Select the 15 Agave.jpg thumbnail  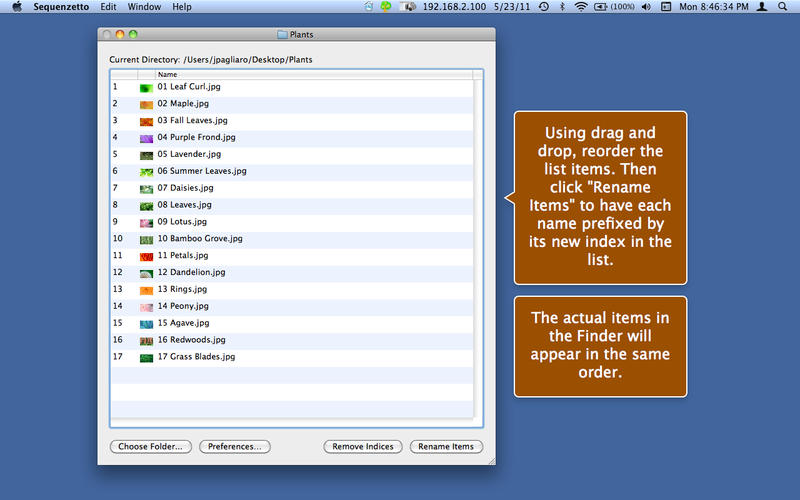point(146,323)
